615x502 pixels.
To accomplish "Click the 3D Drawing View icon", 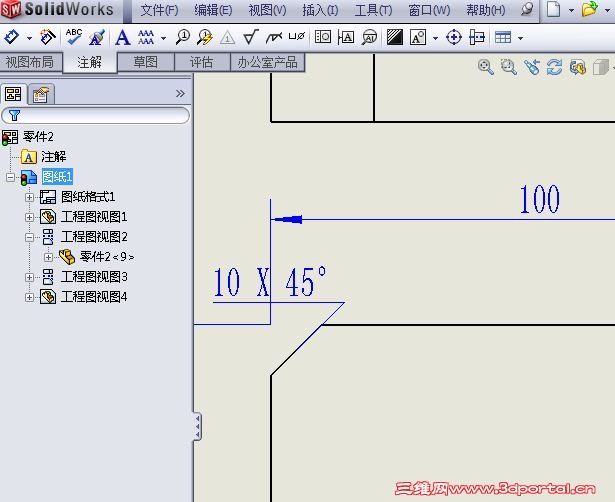I will point(578,67).
